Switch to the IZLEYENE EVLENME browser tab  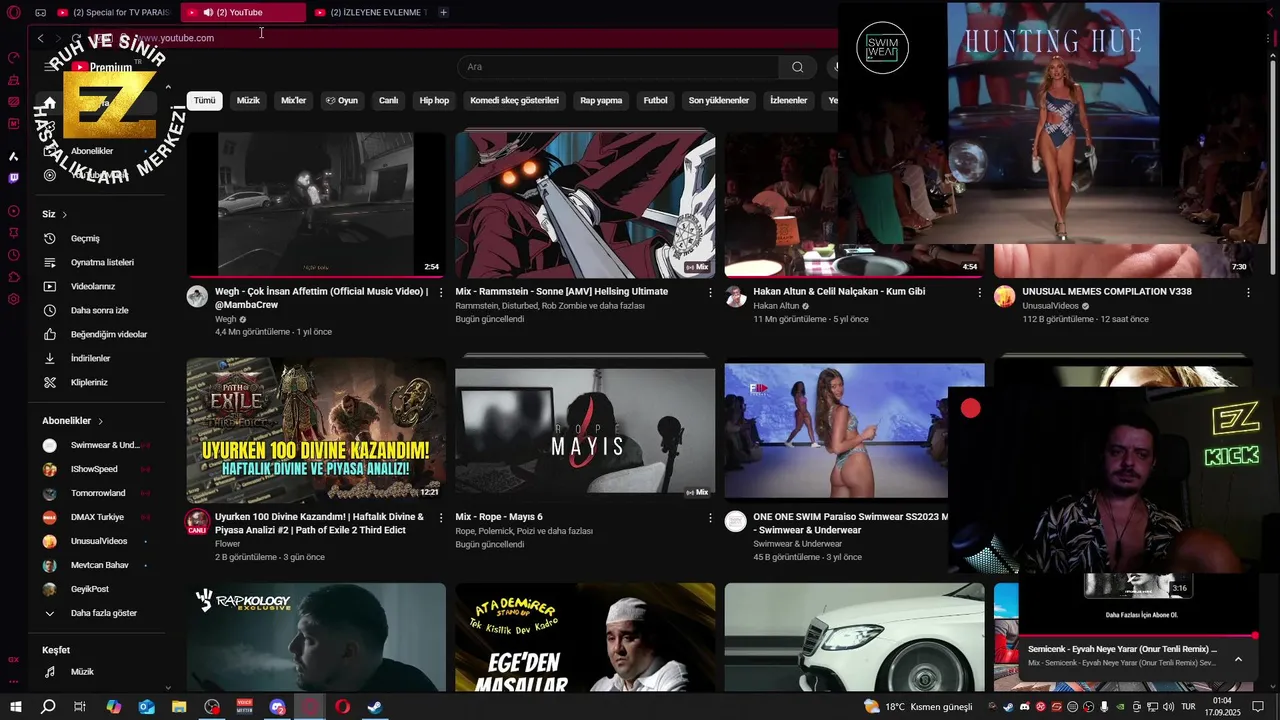point(371,12)
